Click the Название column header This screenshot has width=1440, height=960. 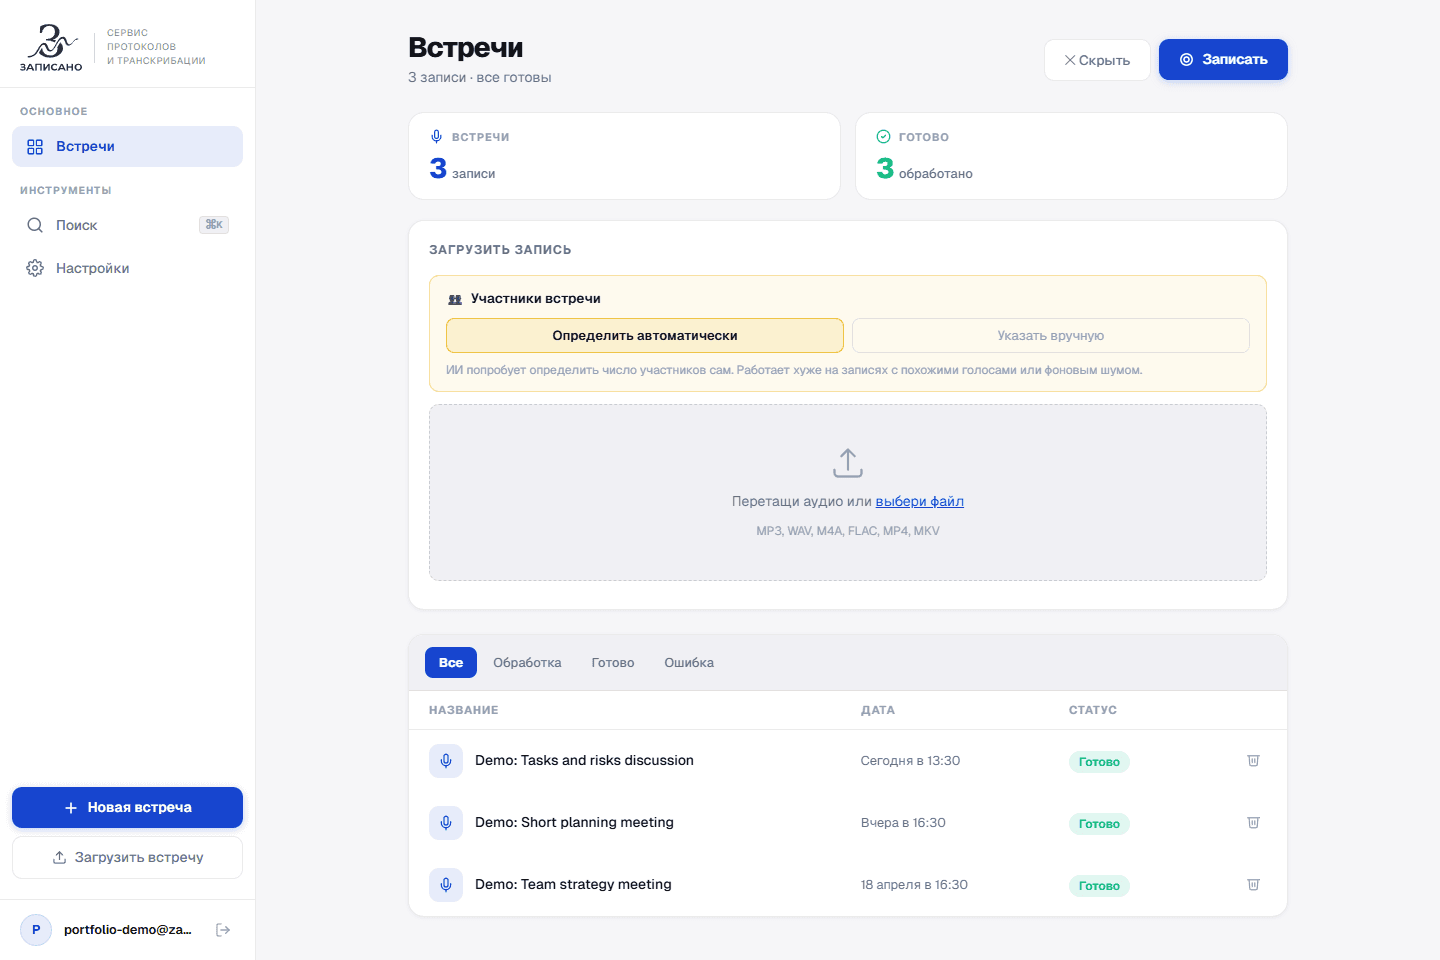coord(464,710)
